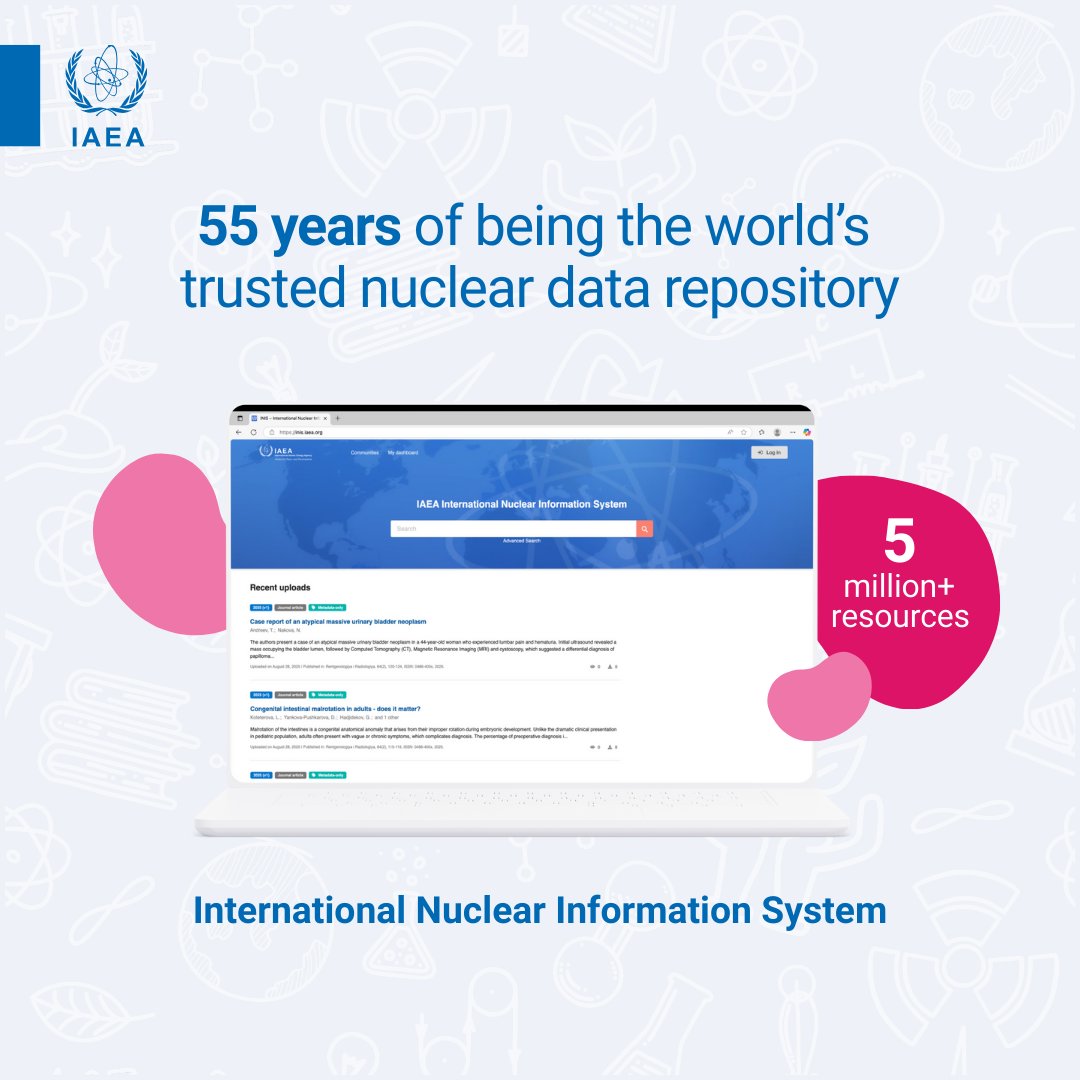Viewport: 1080px width, 1080px height.
Task: Open 'Congenital intestinal malrotation in adults' article
Action: coord(335,709)
